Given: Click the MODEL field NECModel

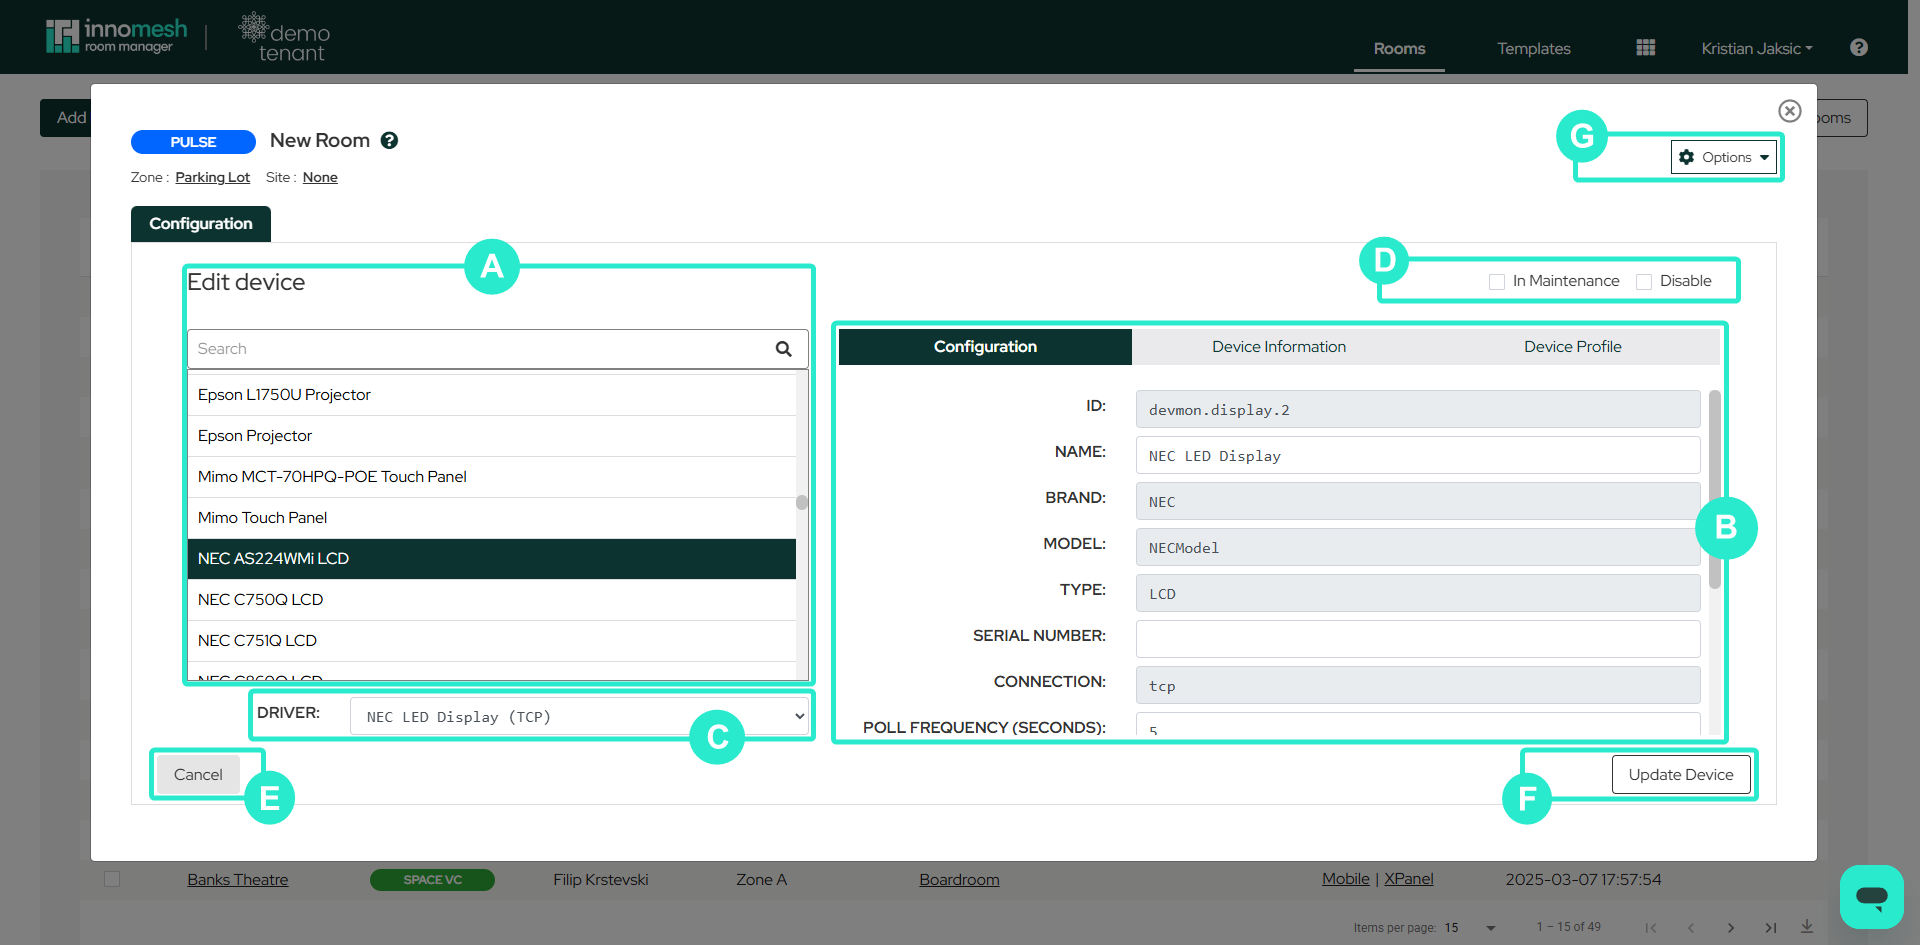Looking at the screenshot, I should [x=1418, y=547].
